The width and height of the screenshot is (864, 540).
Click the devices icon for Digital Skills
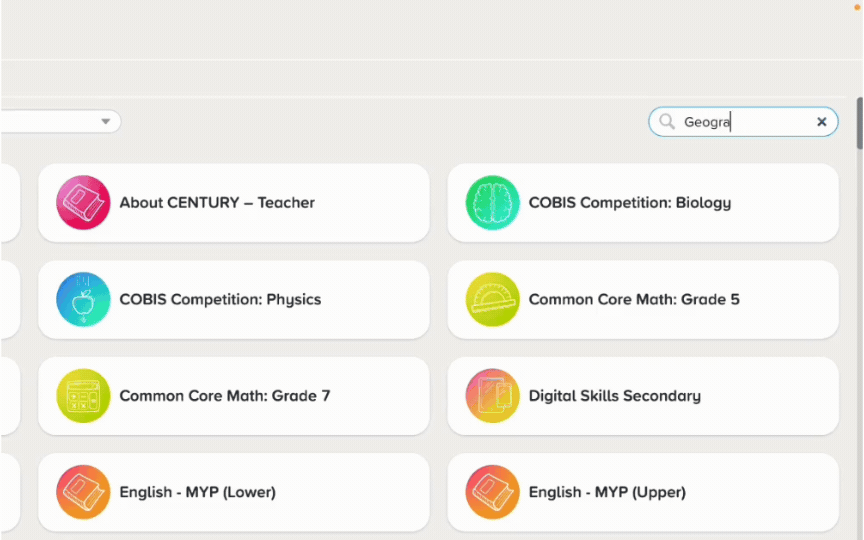(x=493, y=396)
